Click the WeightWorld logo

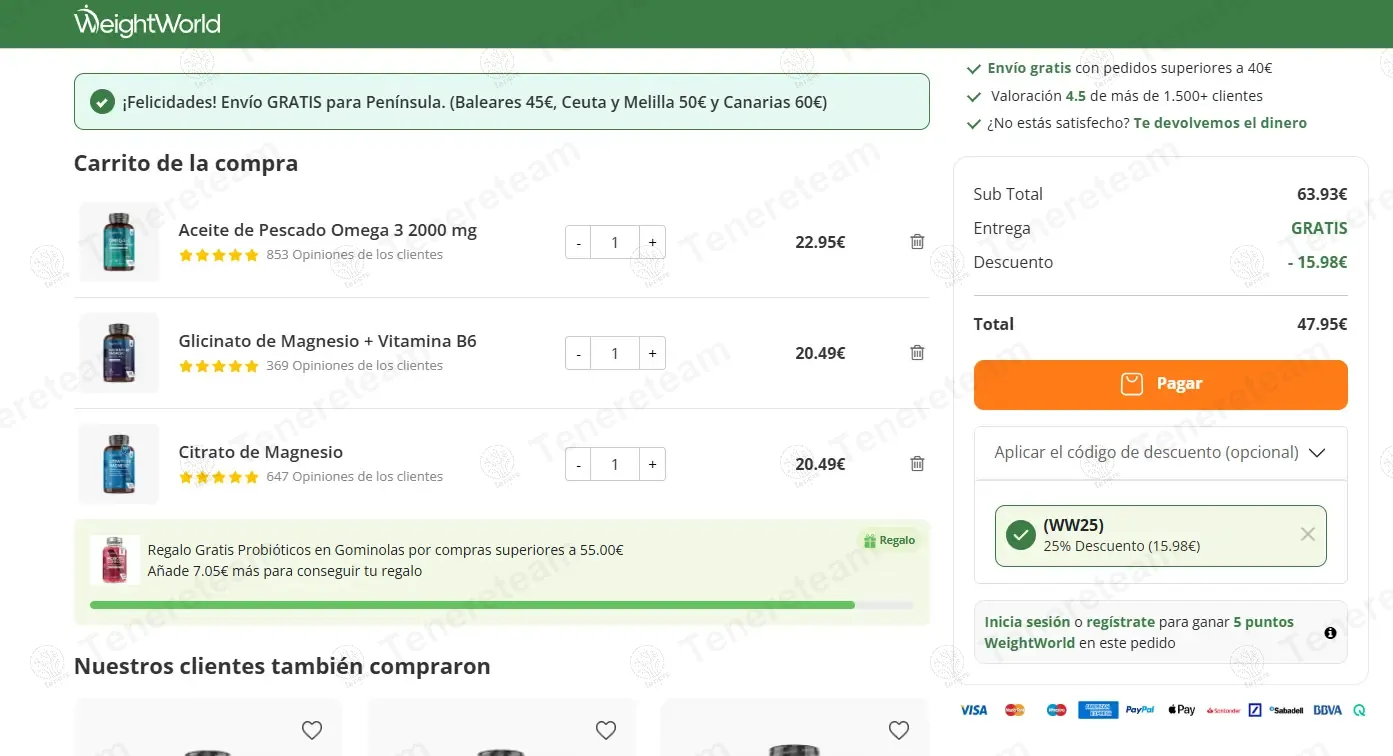click(x=147, y=22)
